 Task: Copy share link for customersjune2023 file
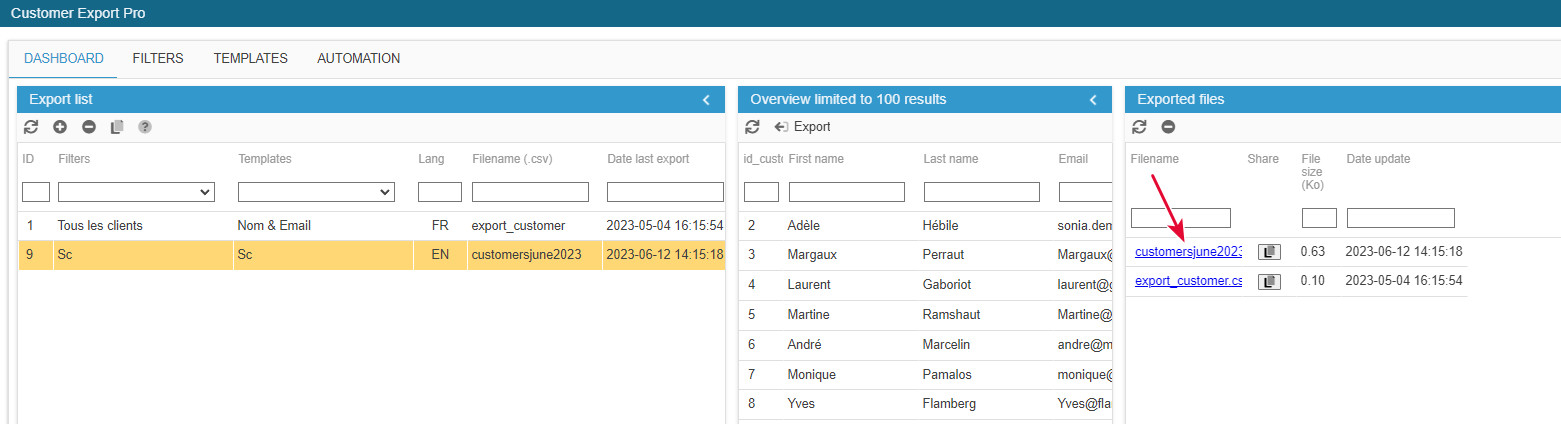click(x=1269, y=252)
